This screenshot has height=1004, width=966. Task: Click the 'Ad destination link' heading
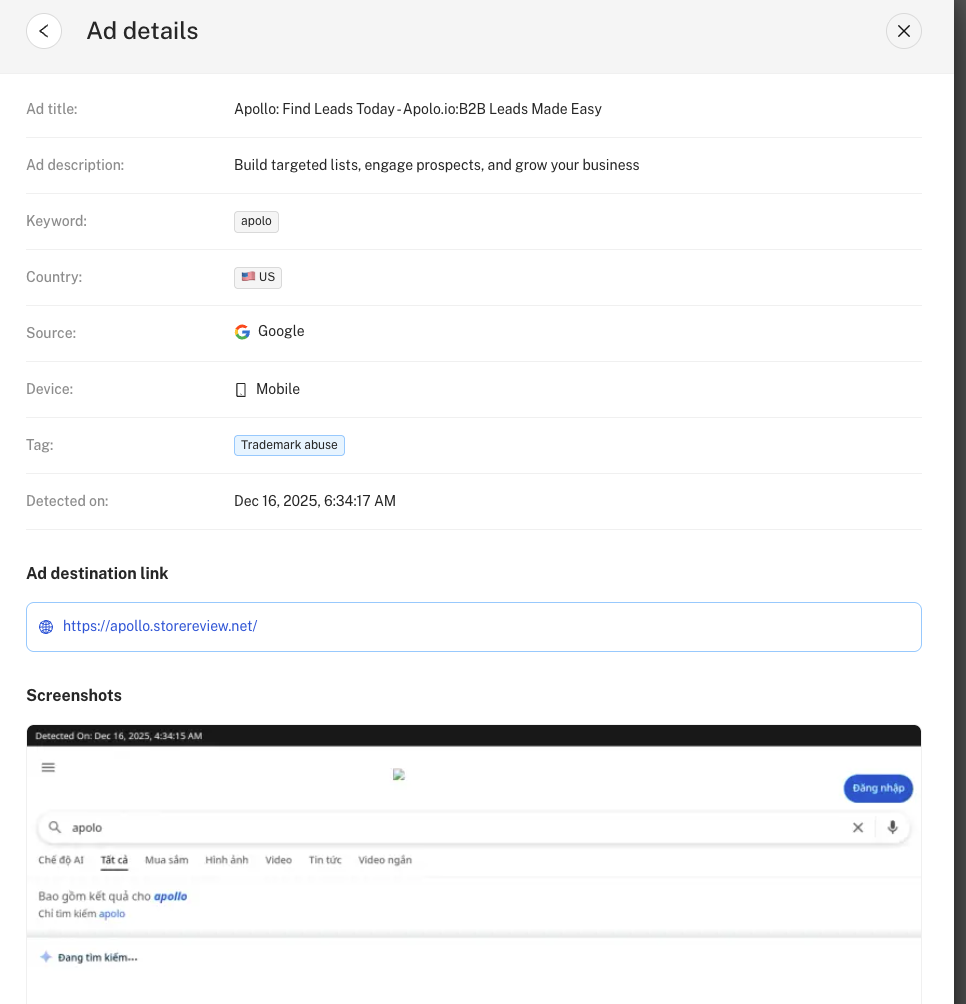pyautogui.click(x=97, y=574)
